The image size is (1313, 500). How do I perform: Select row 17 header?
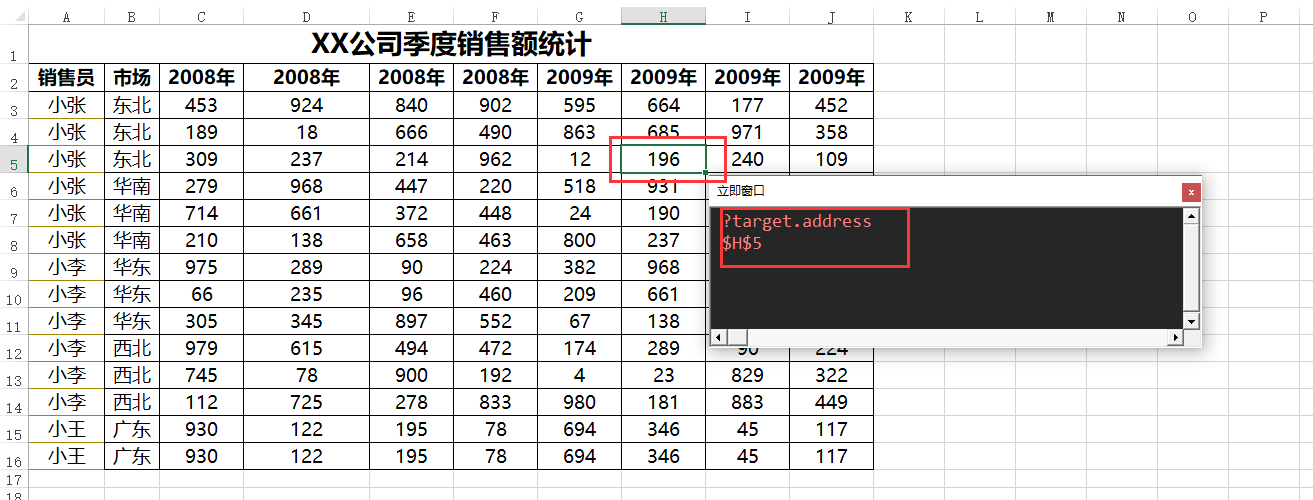(14, 480)
